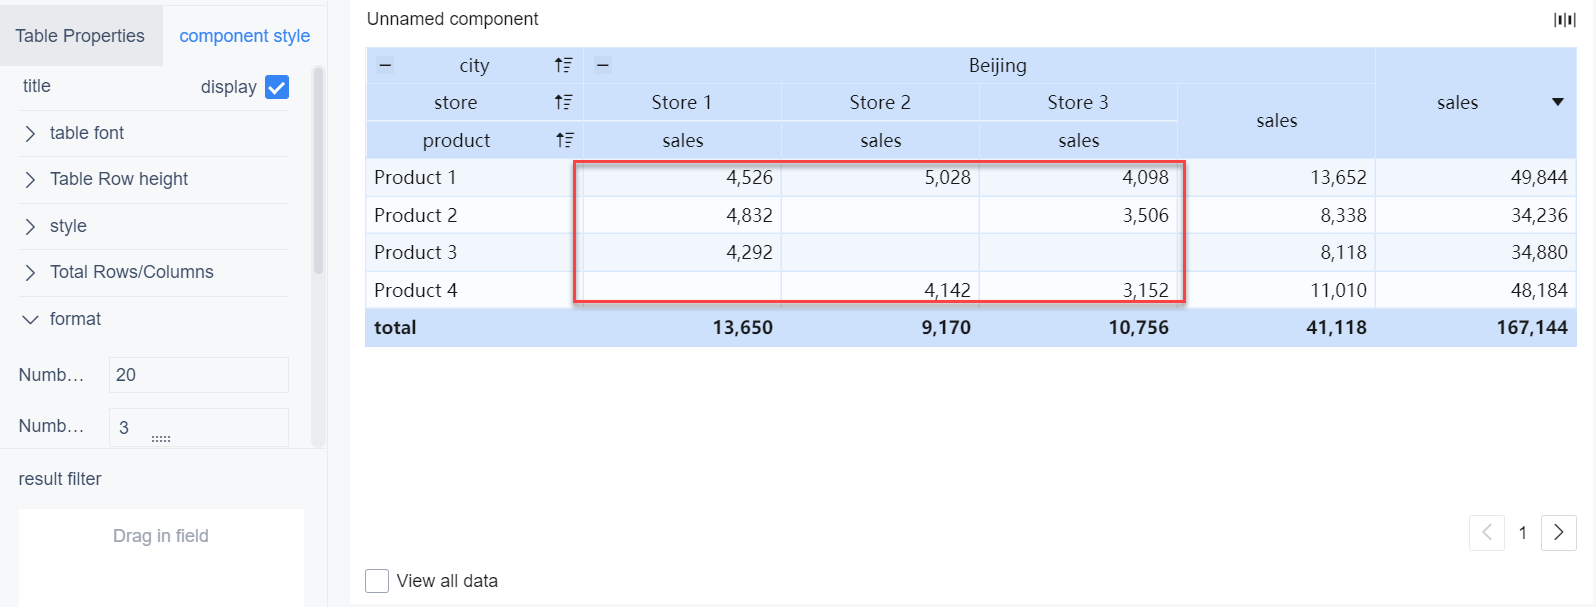The height and width of the screenshot is (607, 1596).
Task: Click the Store 1 column header
Action: [682, 102]
